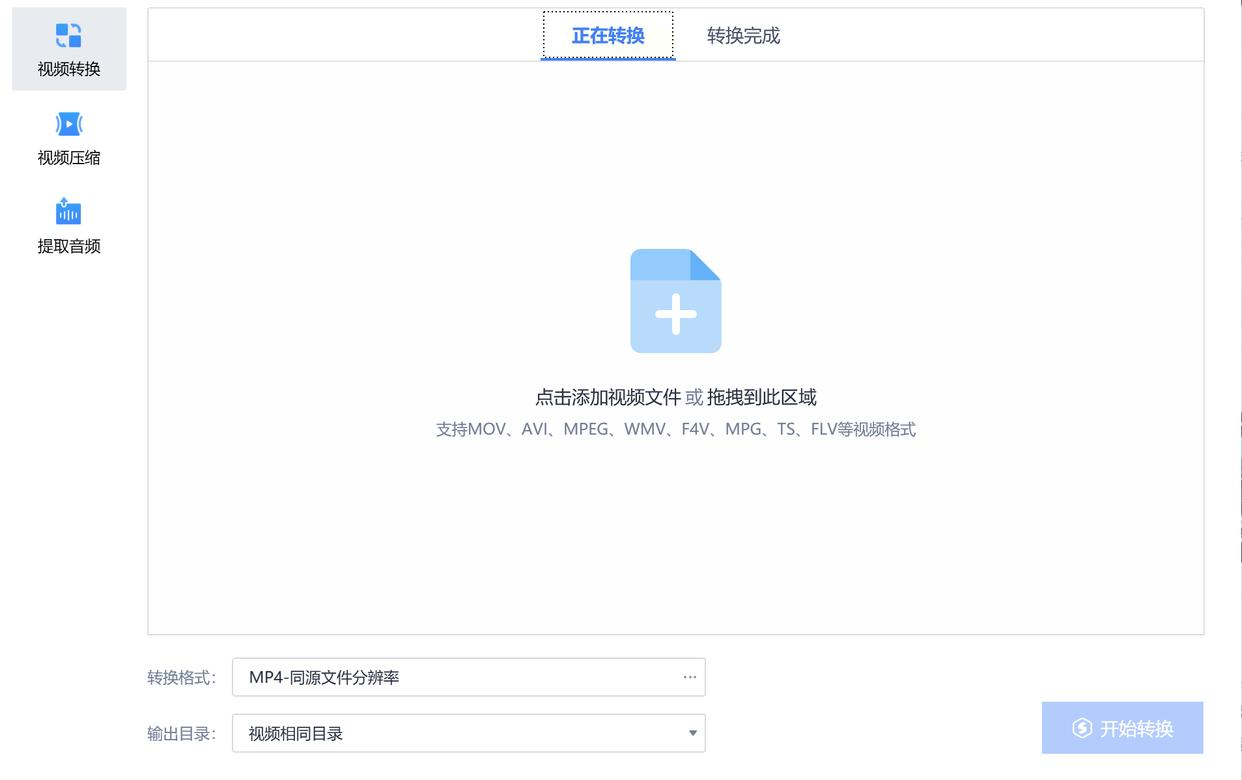Open the 转换格式 ellipsis options button
Image resolution: width=1242 pixels, height=780 pixels.
tap(690, 677)
